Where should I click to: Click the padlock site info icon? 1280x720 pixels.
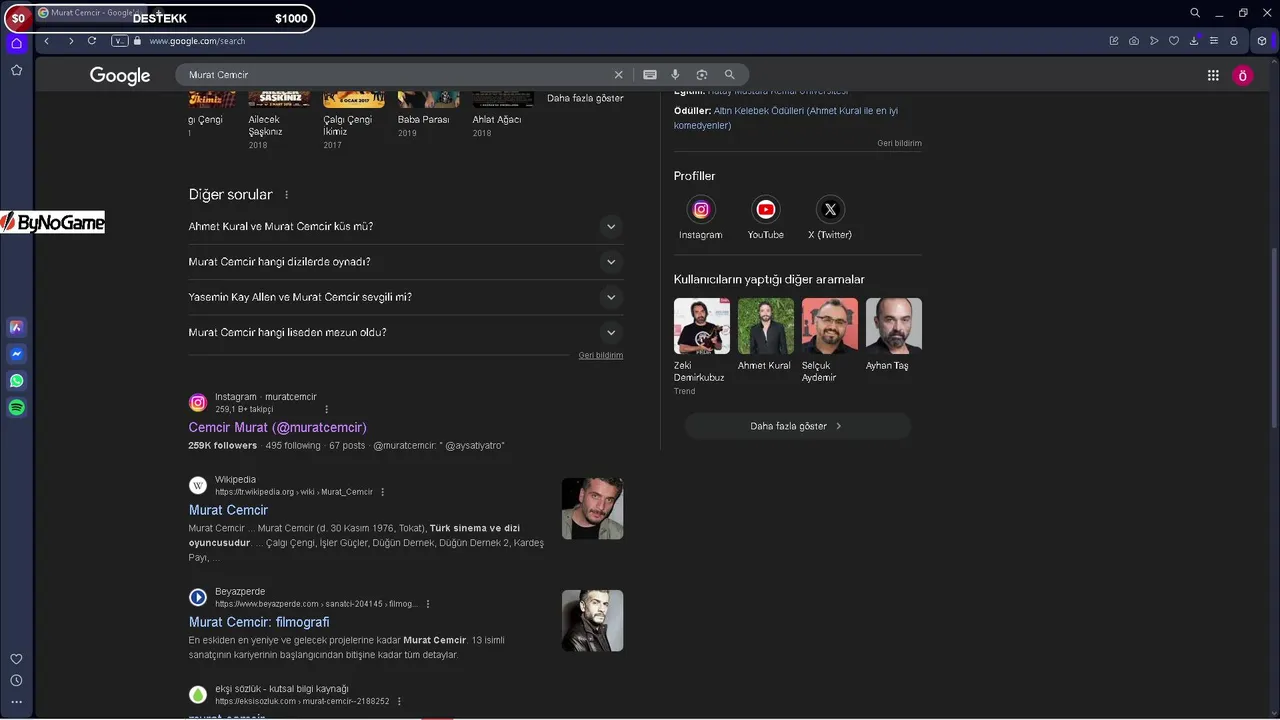[x=138, y=41]
